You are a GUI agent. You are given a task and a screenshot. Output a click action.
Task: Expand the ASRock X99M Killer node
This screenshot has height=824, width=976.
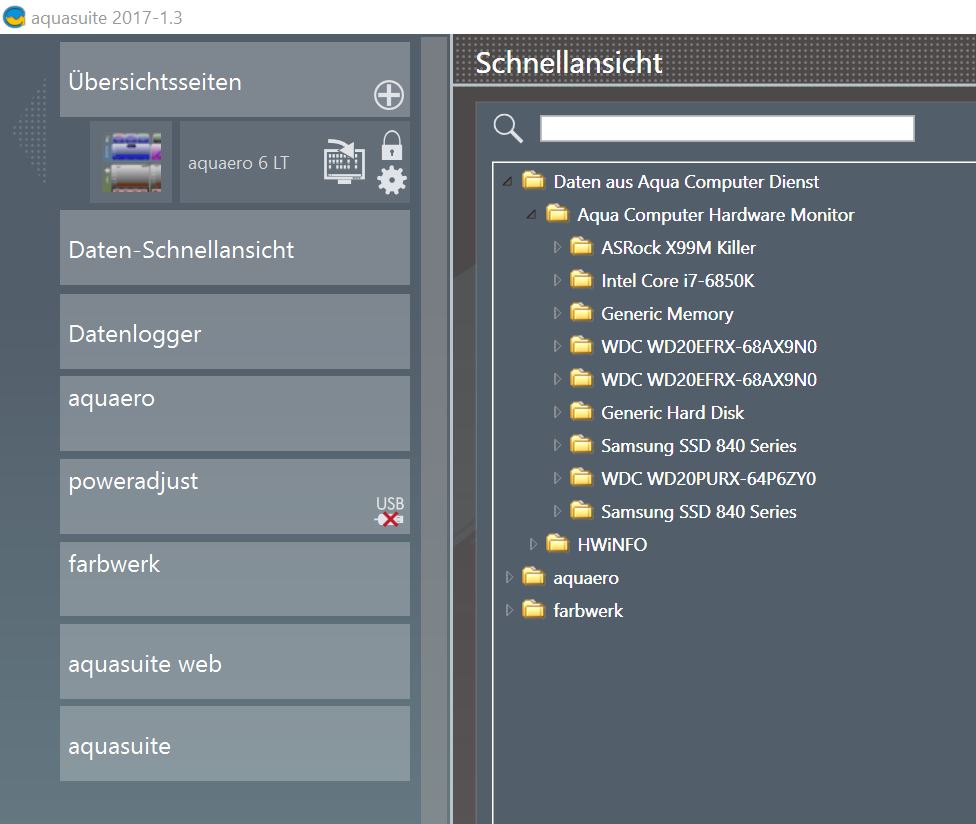click(x=557, y=248)
